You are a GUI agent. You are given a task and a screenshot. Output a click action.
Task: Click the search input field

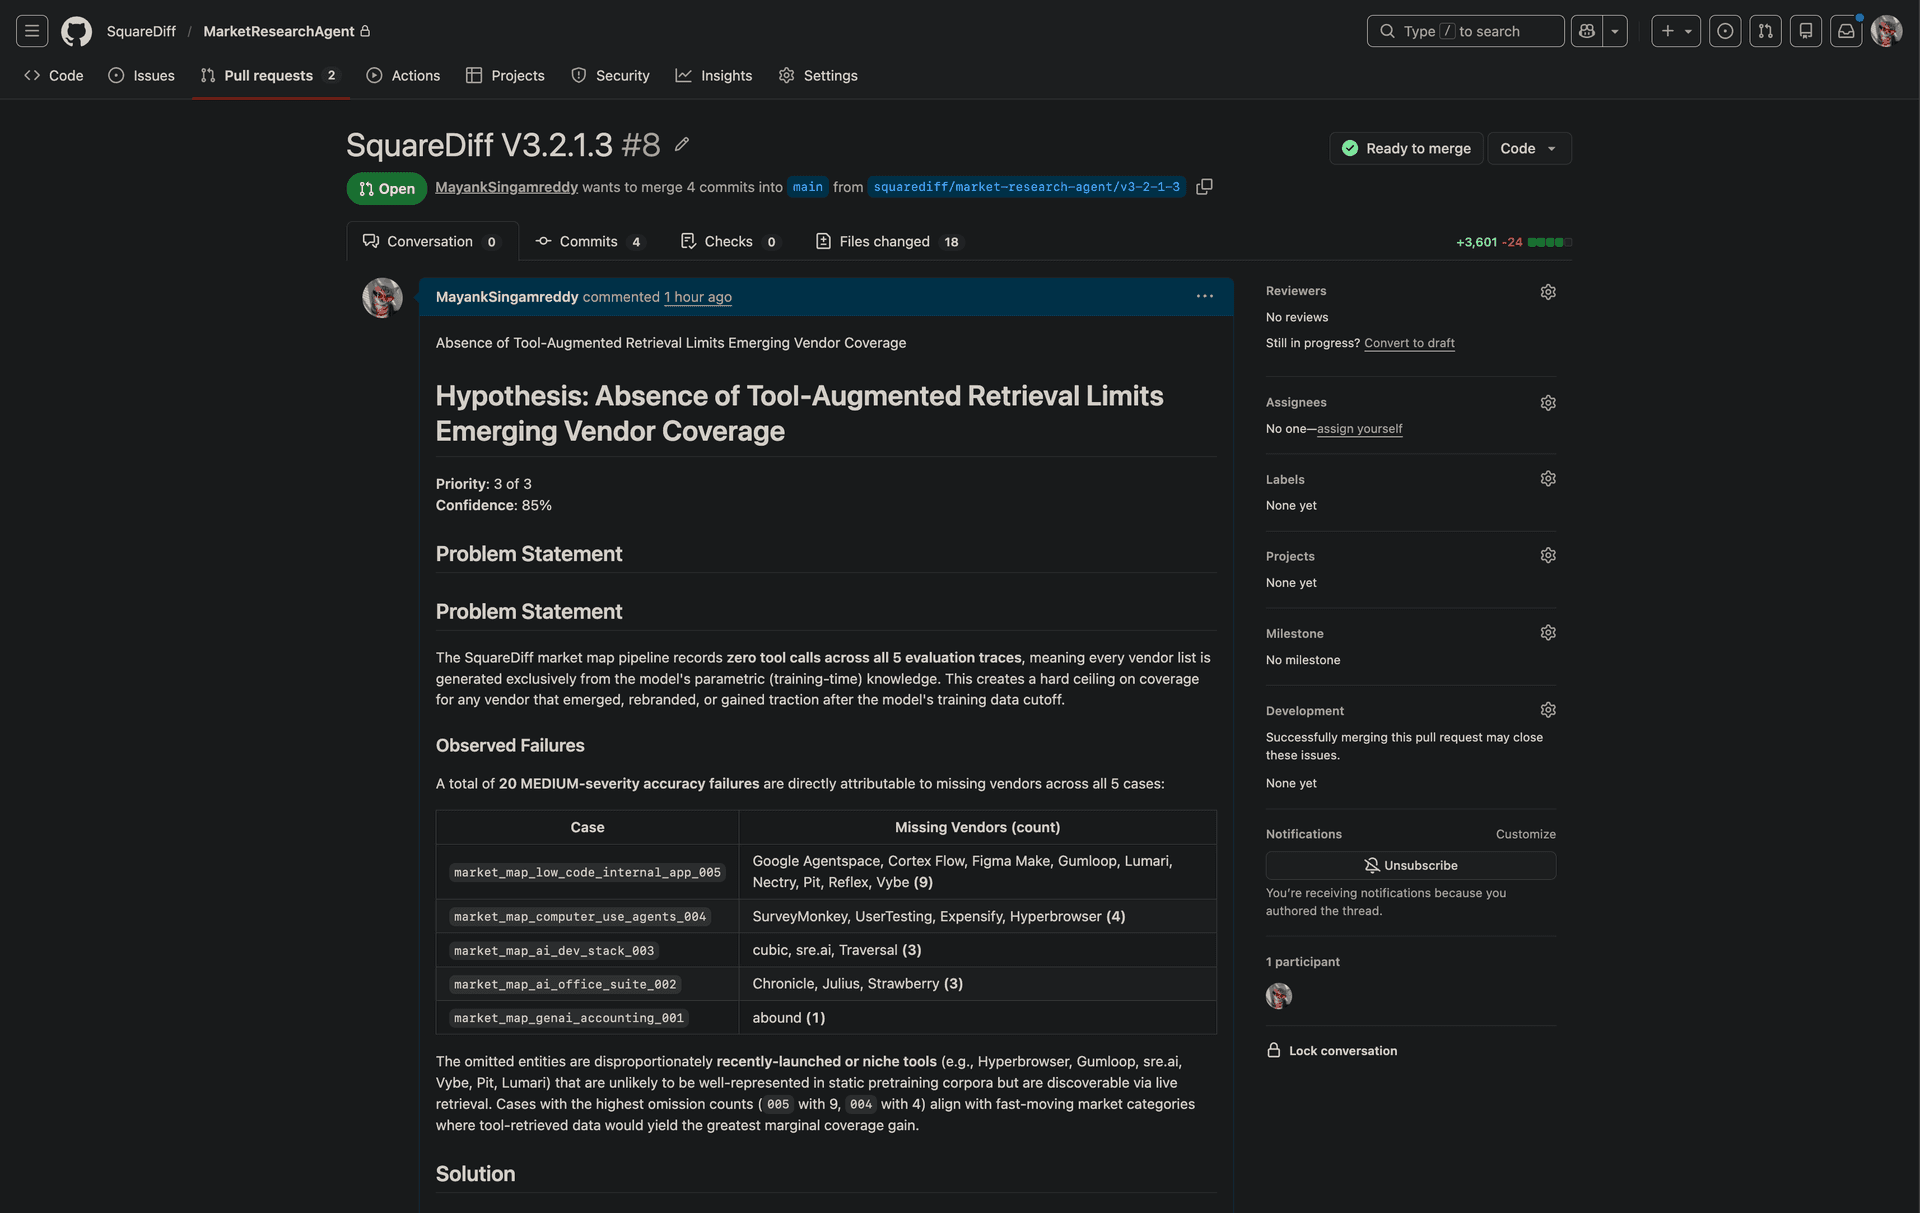pos(1465,31)
